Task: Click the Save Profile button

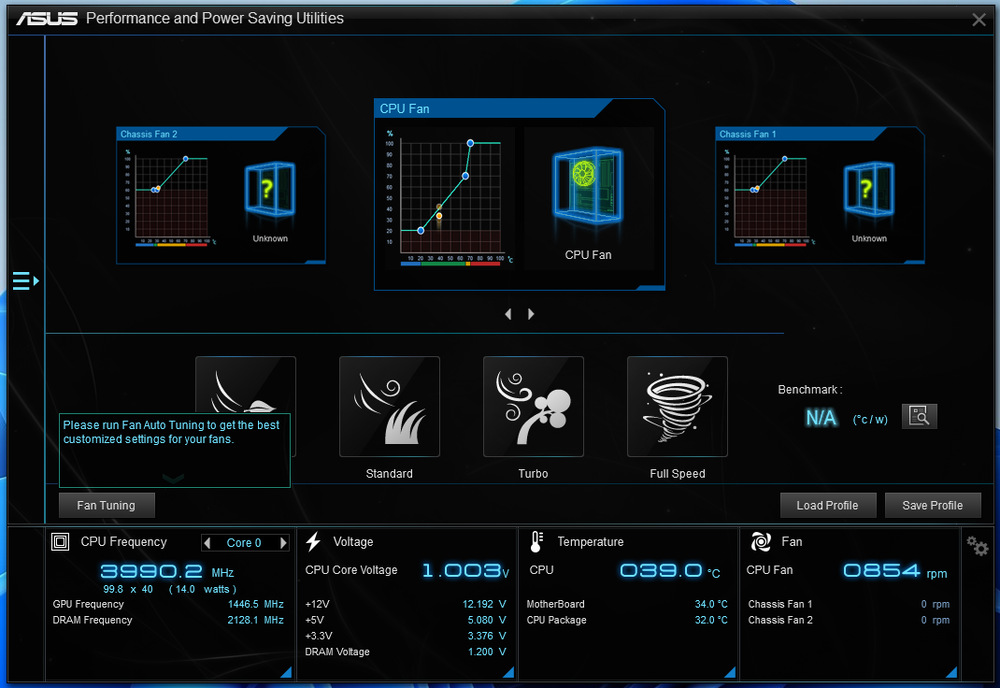Action: point(932,506)
